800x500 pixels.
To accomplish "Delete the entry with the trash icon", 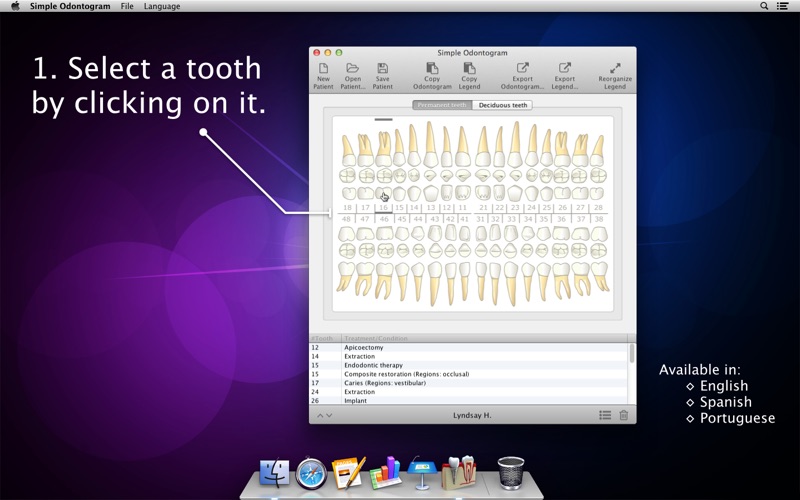I will (623, 415).
